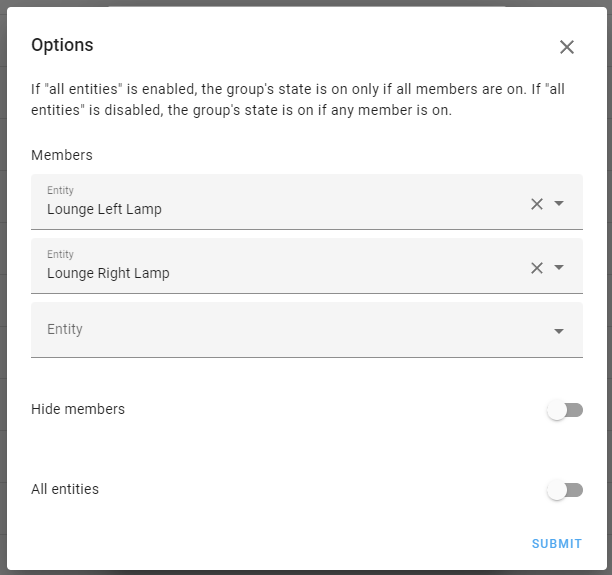Click the all entities description paragraph

pos(297,100)
